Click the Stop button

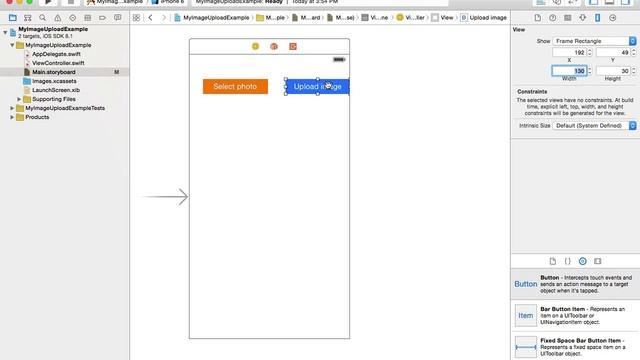pyautogui.click(x=71, y=2)
